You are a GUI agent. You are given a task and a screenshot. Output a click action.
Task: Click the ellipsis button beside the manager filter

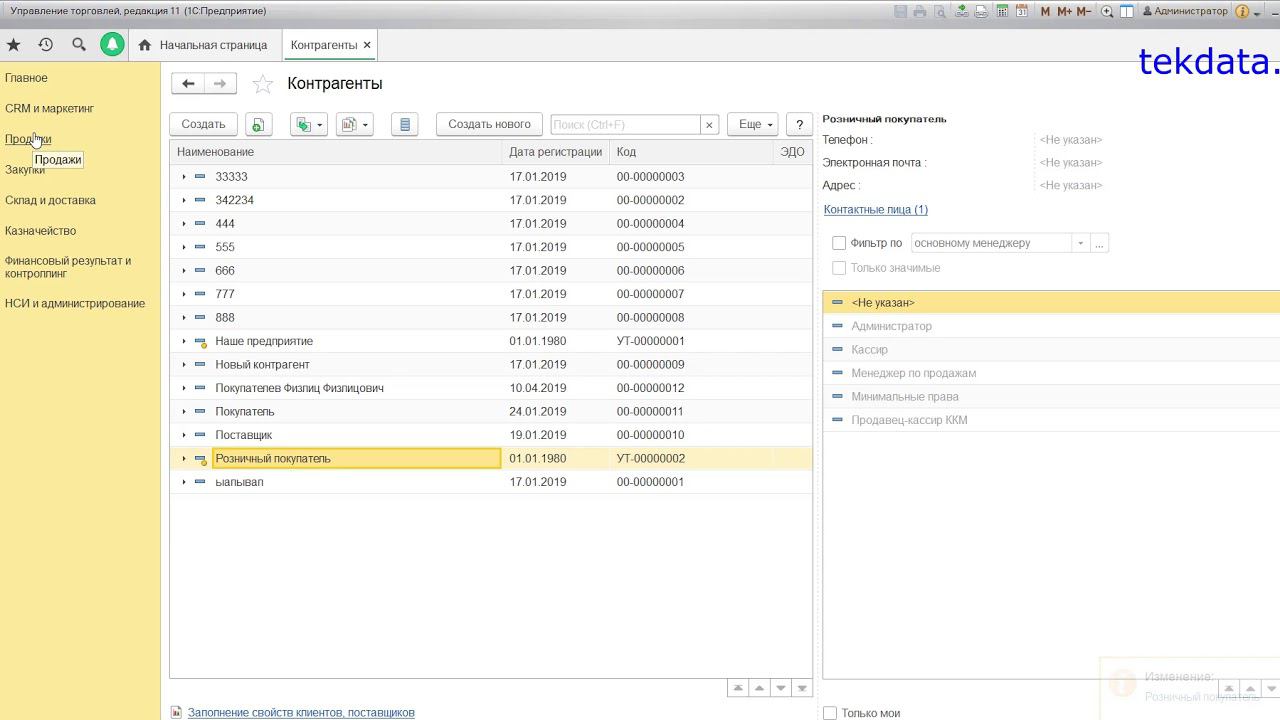[1099, 243]
